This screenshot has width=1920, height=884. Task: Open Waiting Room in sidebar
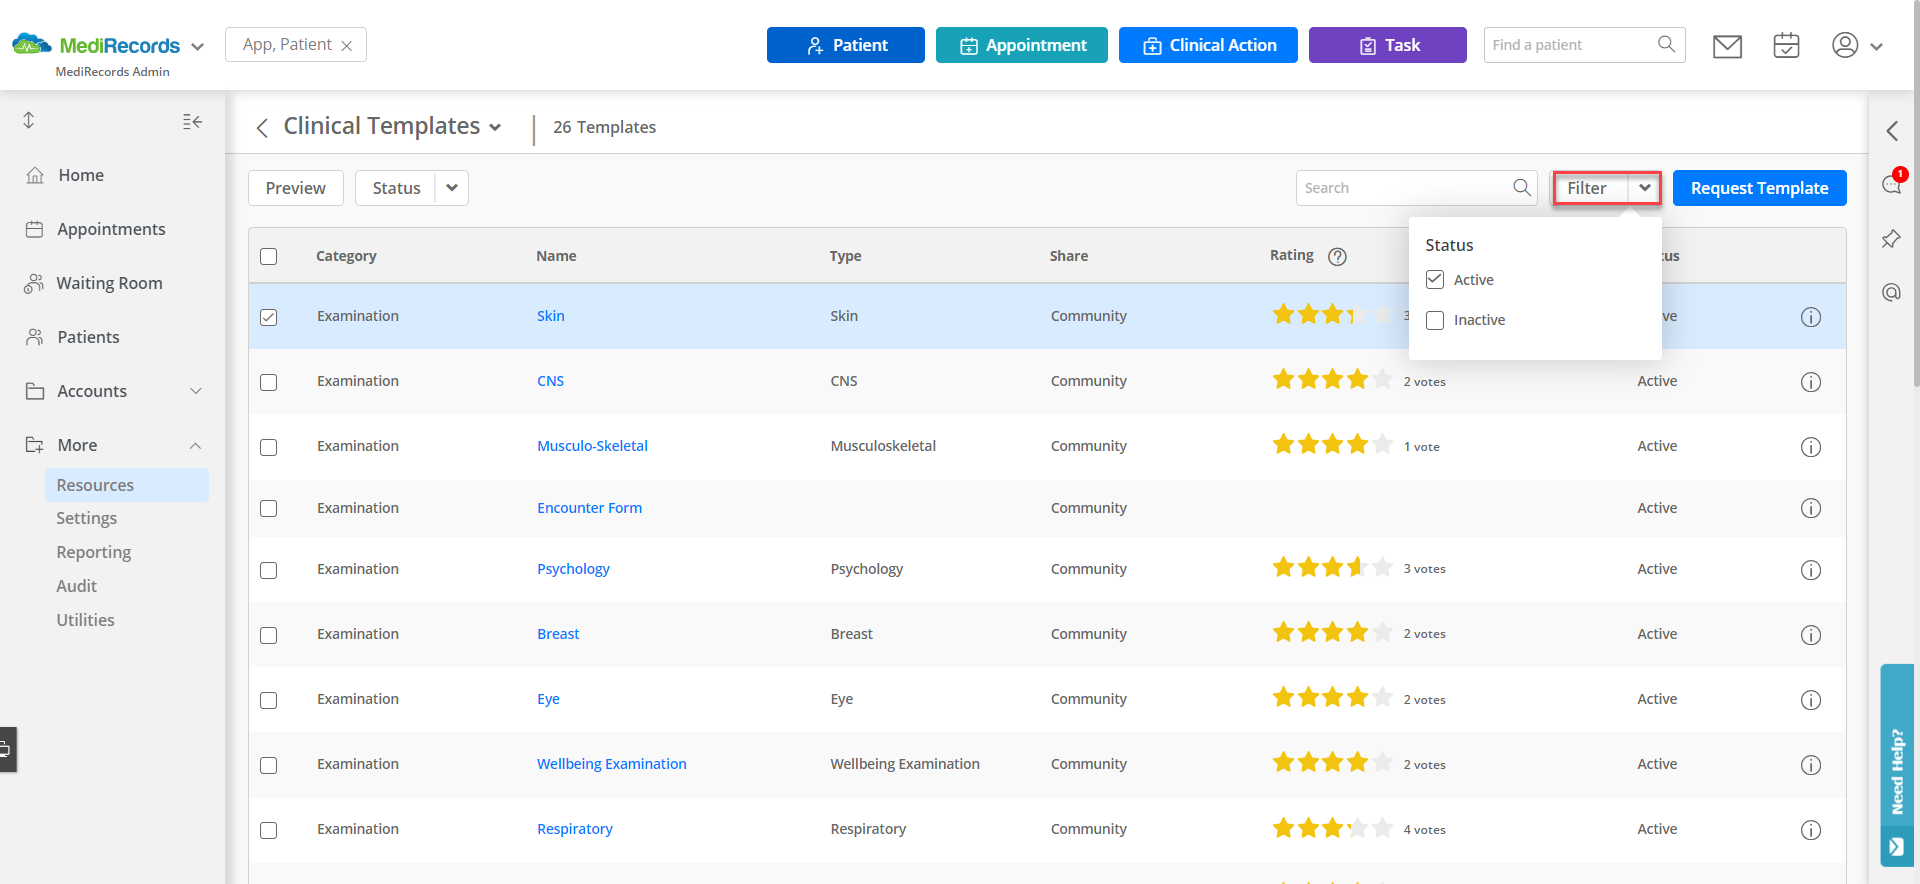point(109,283)
